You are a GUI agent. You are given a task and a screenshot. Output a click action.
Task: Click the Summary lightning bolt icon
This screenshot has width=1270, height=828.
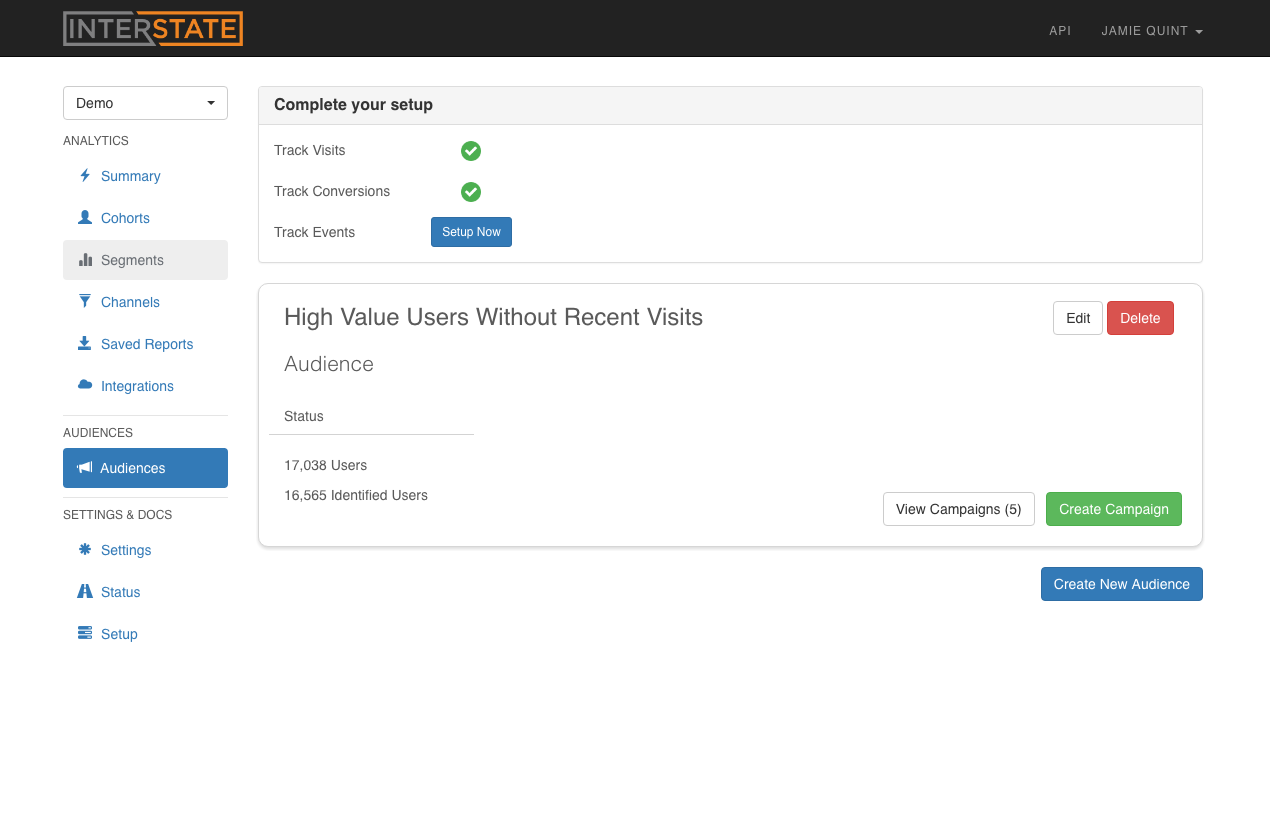tap(85, 176)
